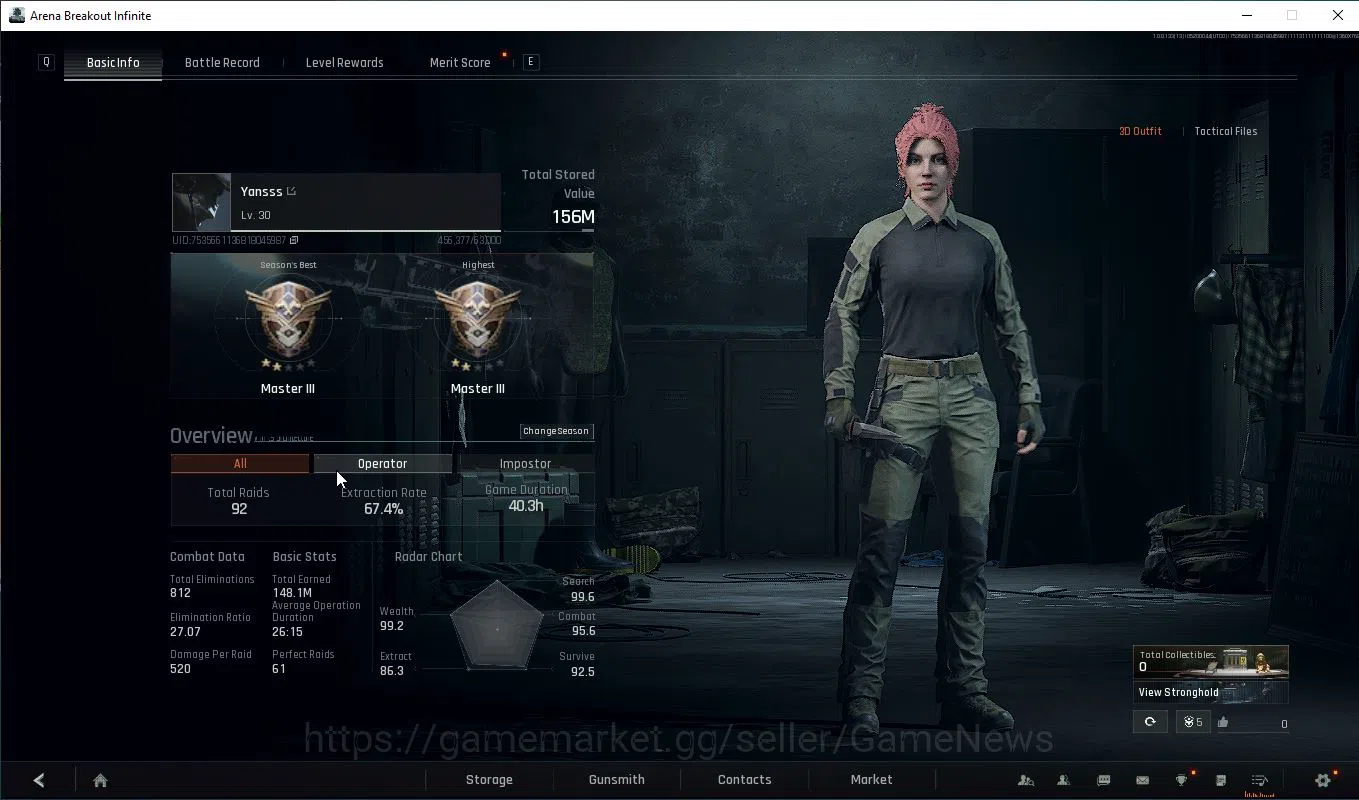
Task: Click the Average Operation Duration value 26:15
Action: click(287, 632)
